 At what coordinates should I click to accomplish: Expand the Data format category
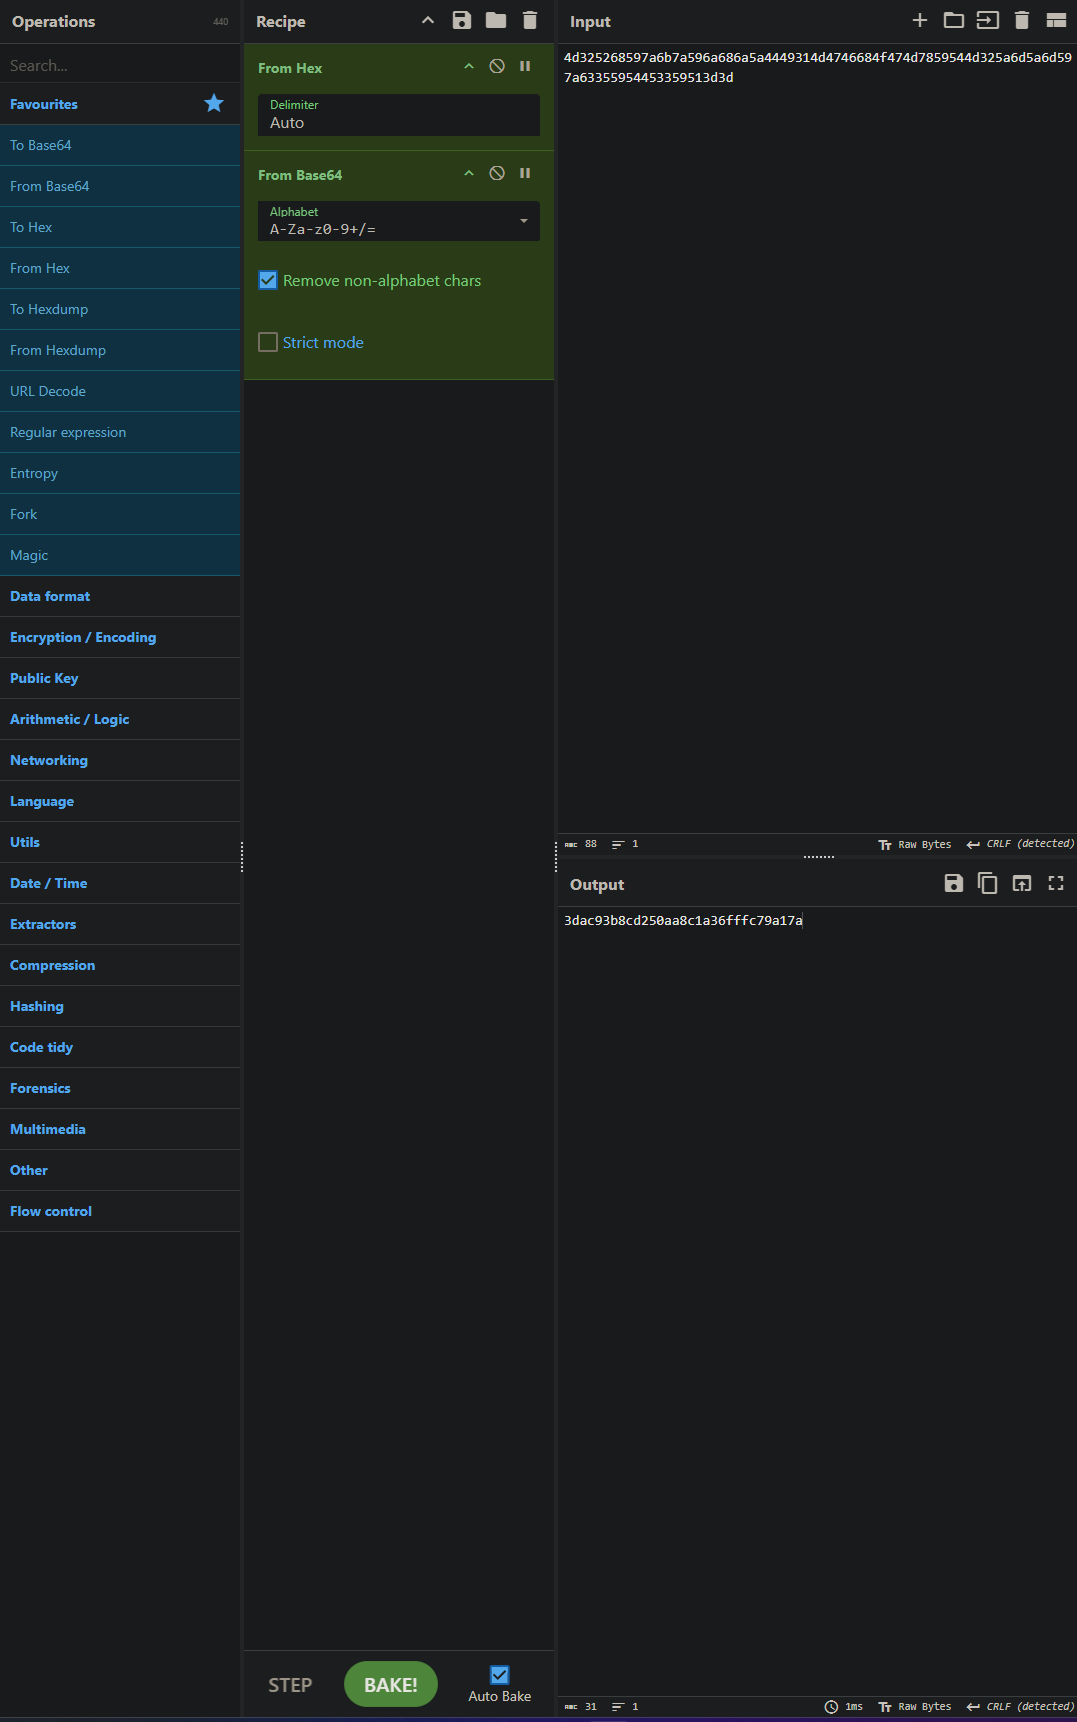tap(50, 597)
